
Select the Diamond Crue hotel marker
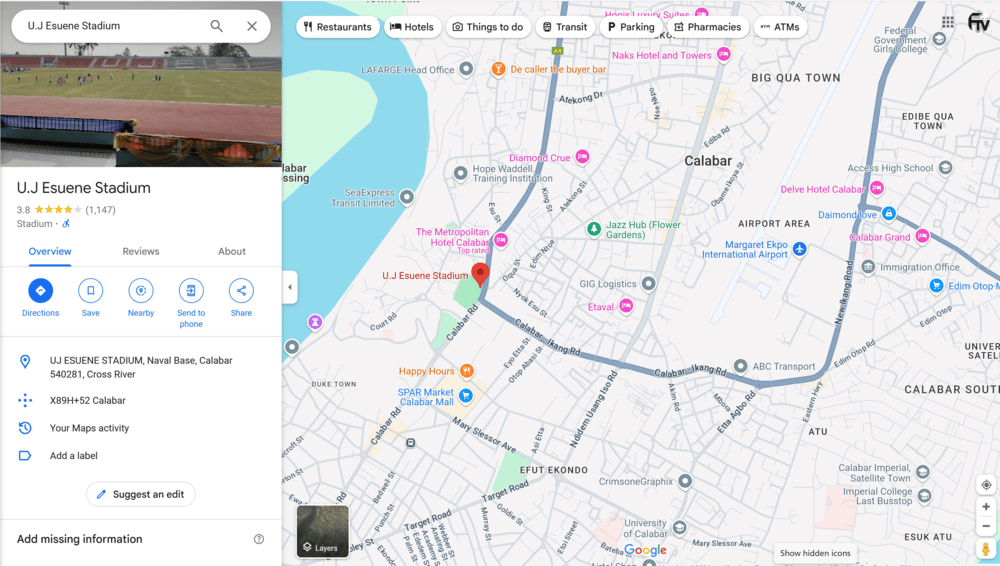582,157
